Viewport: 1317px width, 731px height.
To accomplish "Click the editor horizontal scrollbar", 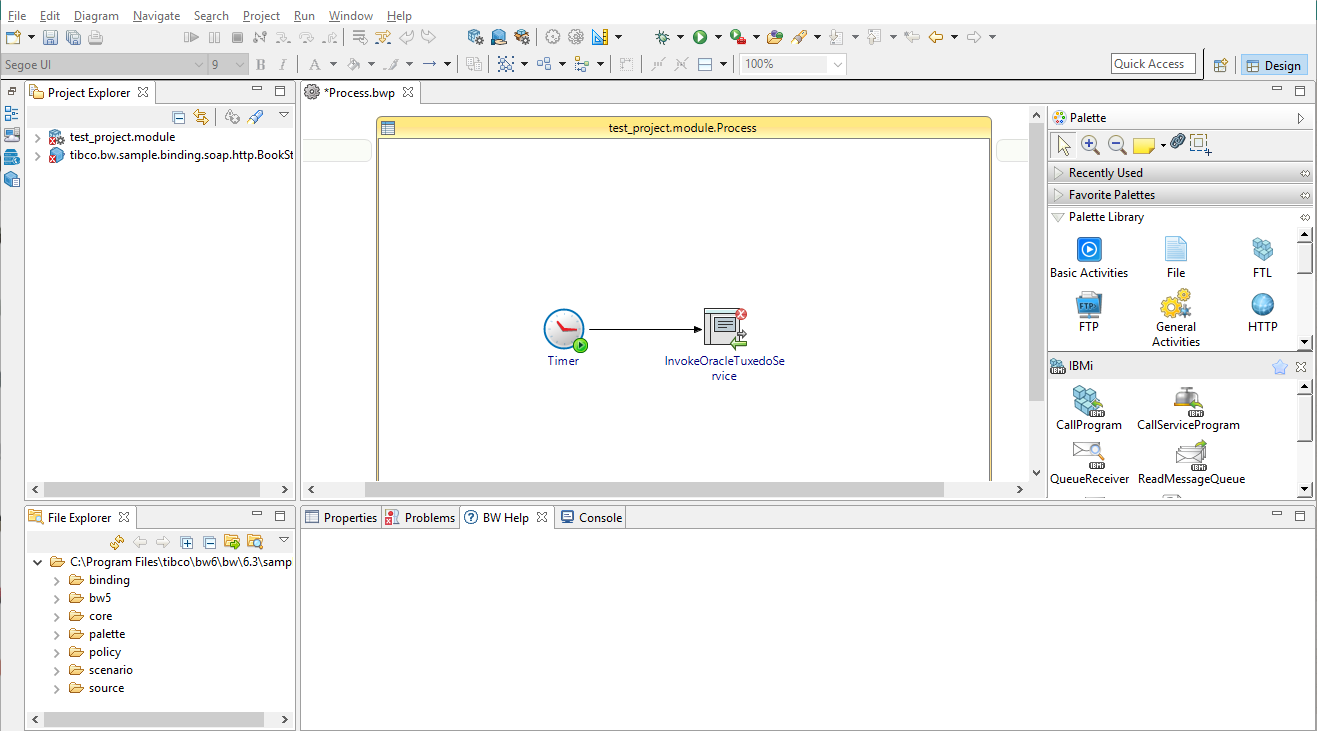I will click(x=654, y=490).
